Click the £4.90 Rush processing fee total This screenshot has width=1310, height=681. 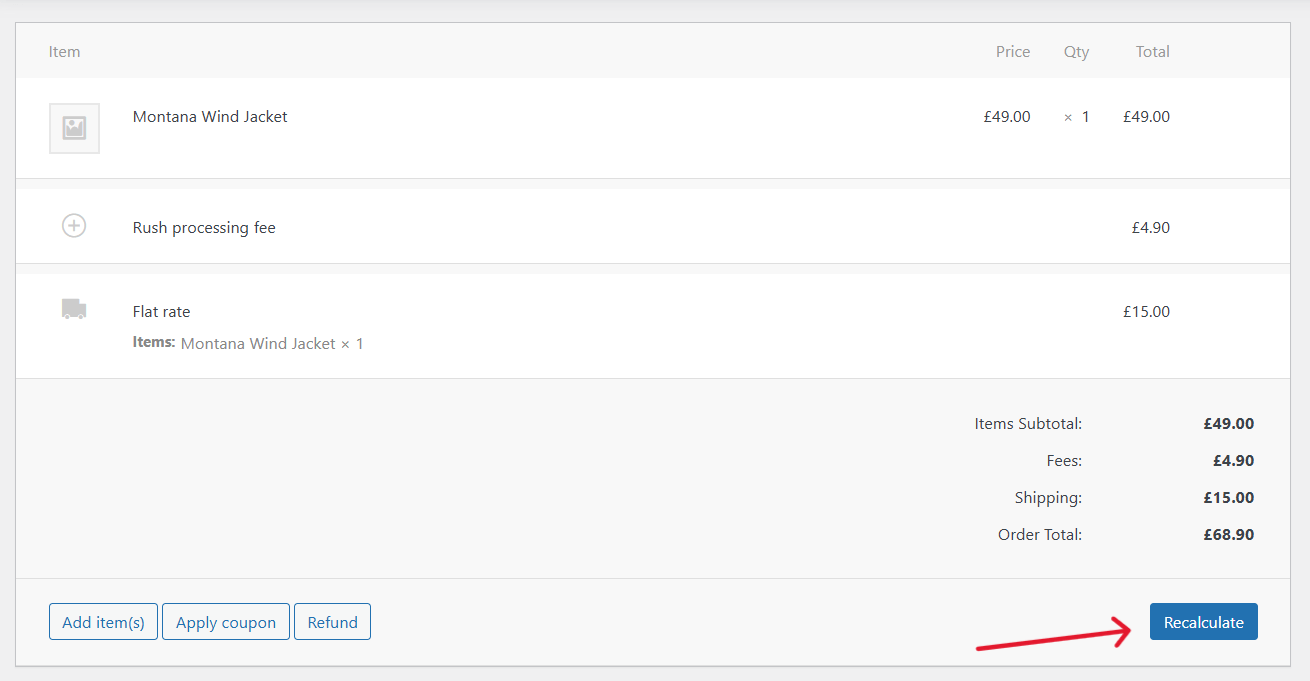point(1150,227)
